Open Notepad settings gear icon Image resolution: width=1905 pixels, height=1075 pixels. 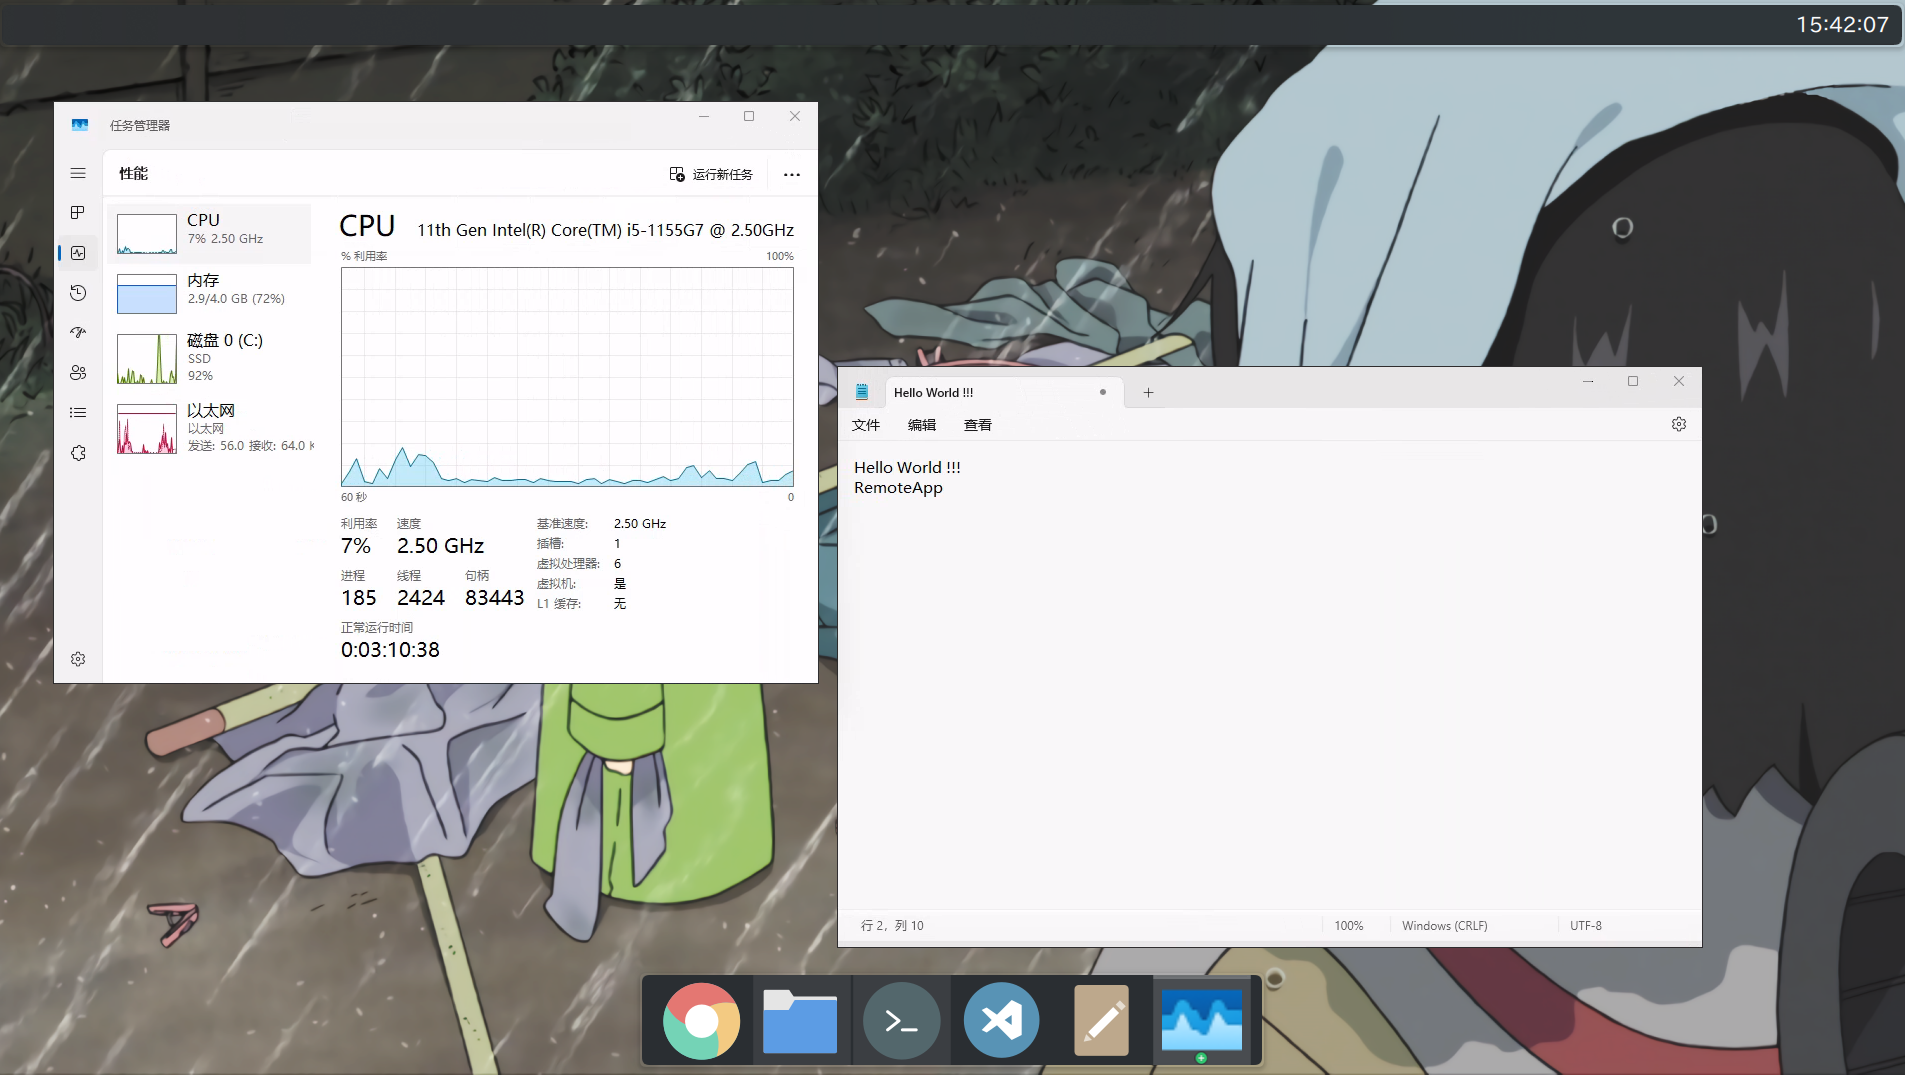(x=1679, y=424)
